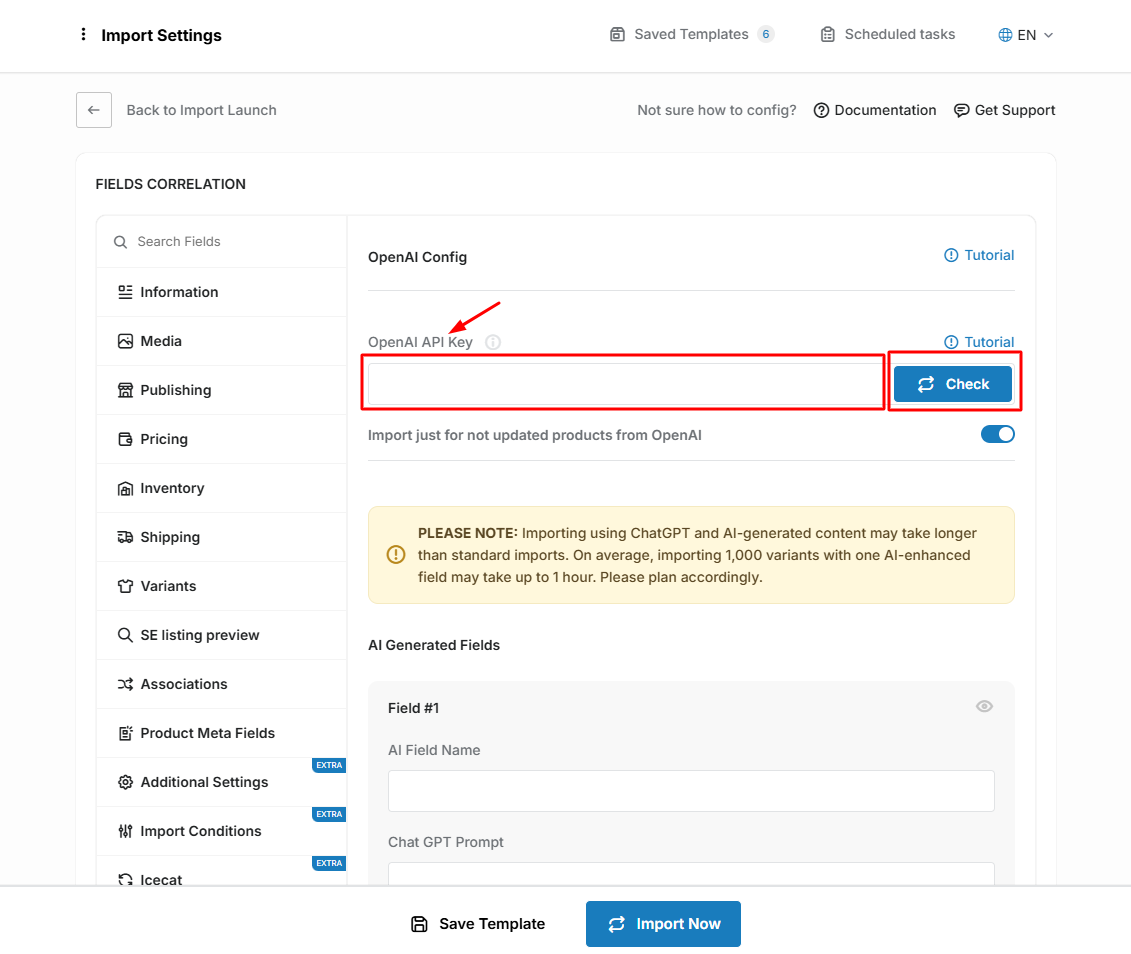This screenshot has width=1131, height=954.
Task: Click the Information section icon
Action: click(x=126, y=292)
